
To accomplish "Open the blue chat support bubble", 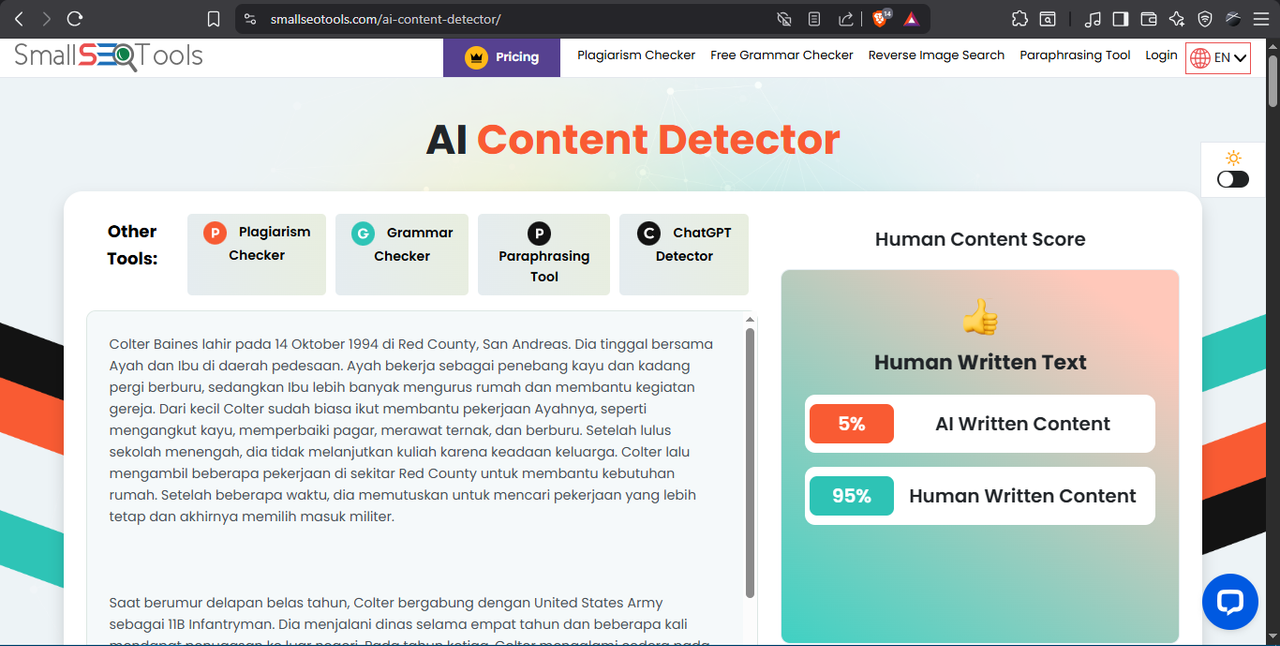I will click(x=1230, y=602).
